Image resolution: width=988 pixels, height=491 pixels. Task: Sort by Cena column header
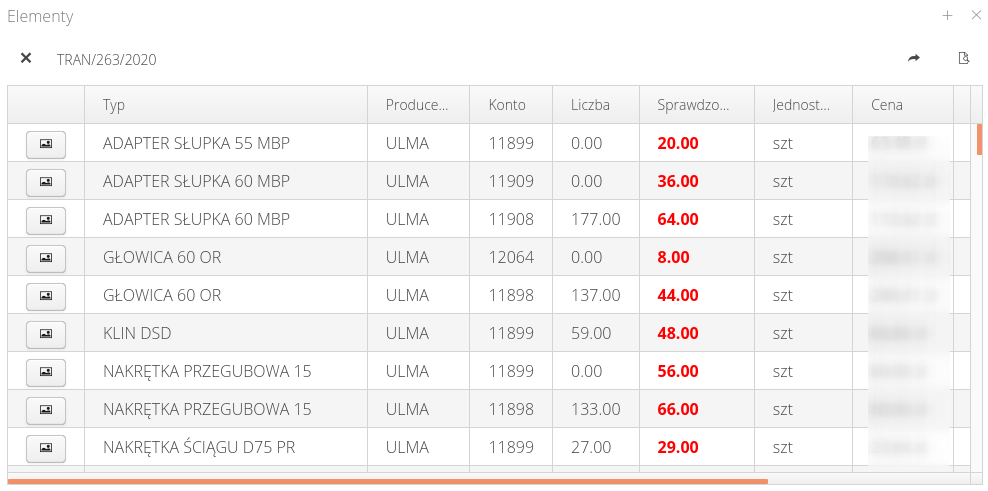(903, 105)
